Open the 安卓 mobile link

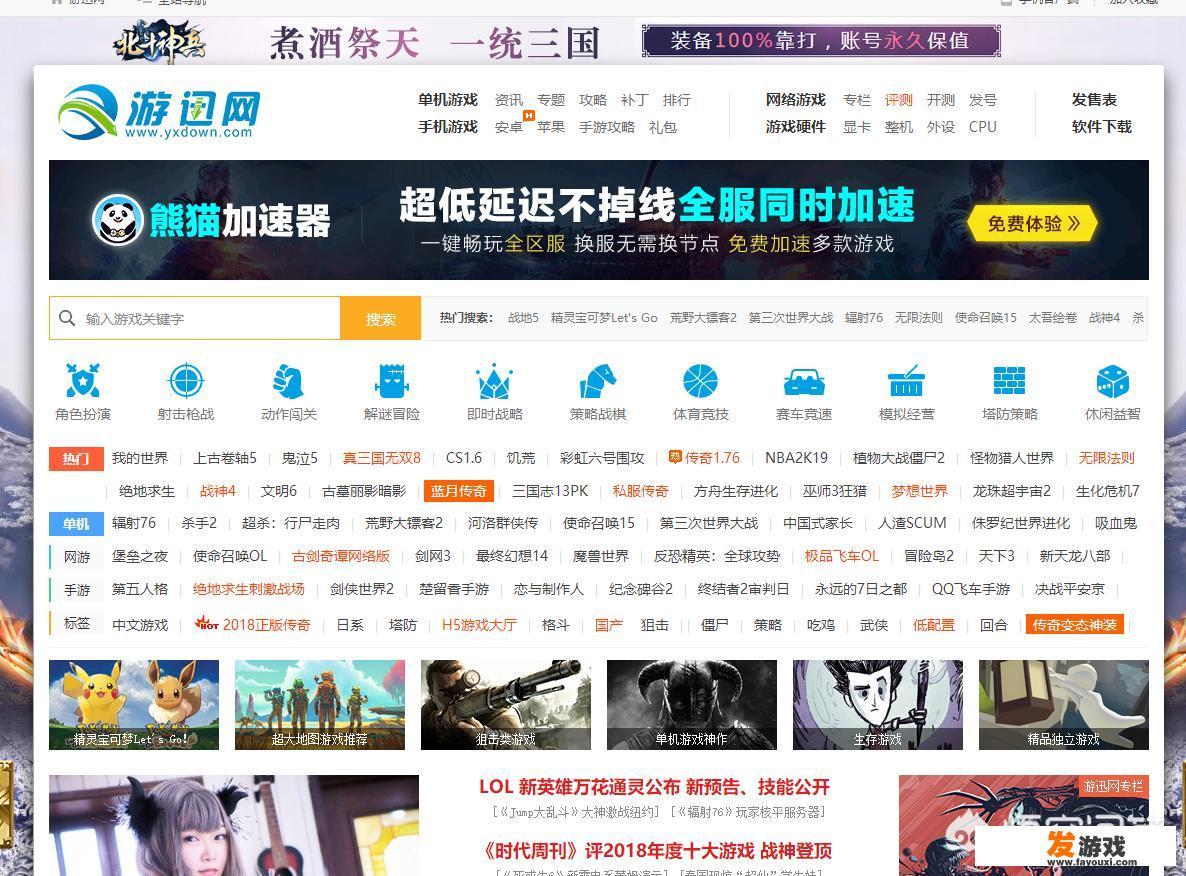pyautogui.click(x=508, y=127)
